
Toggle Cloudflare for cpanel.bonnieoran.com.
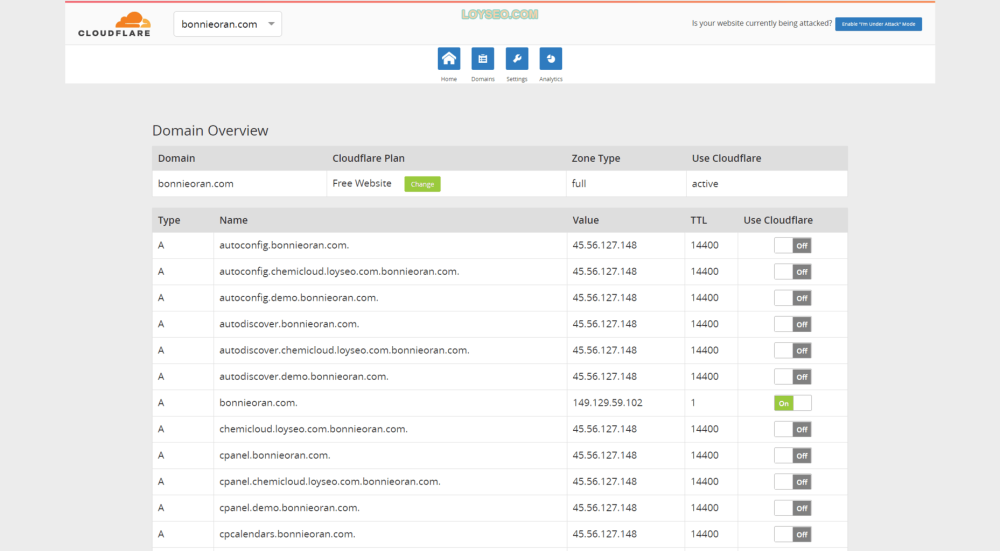(x=793, y=456)
